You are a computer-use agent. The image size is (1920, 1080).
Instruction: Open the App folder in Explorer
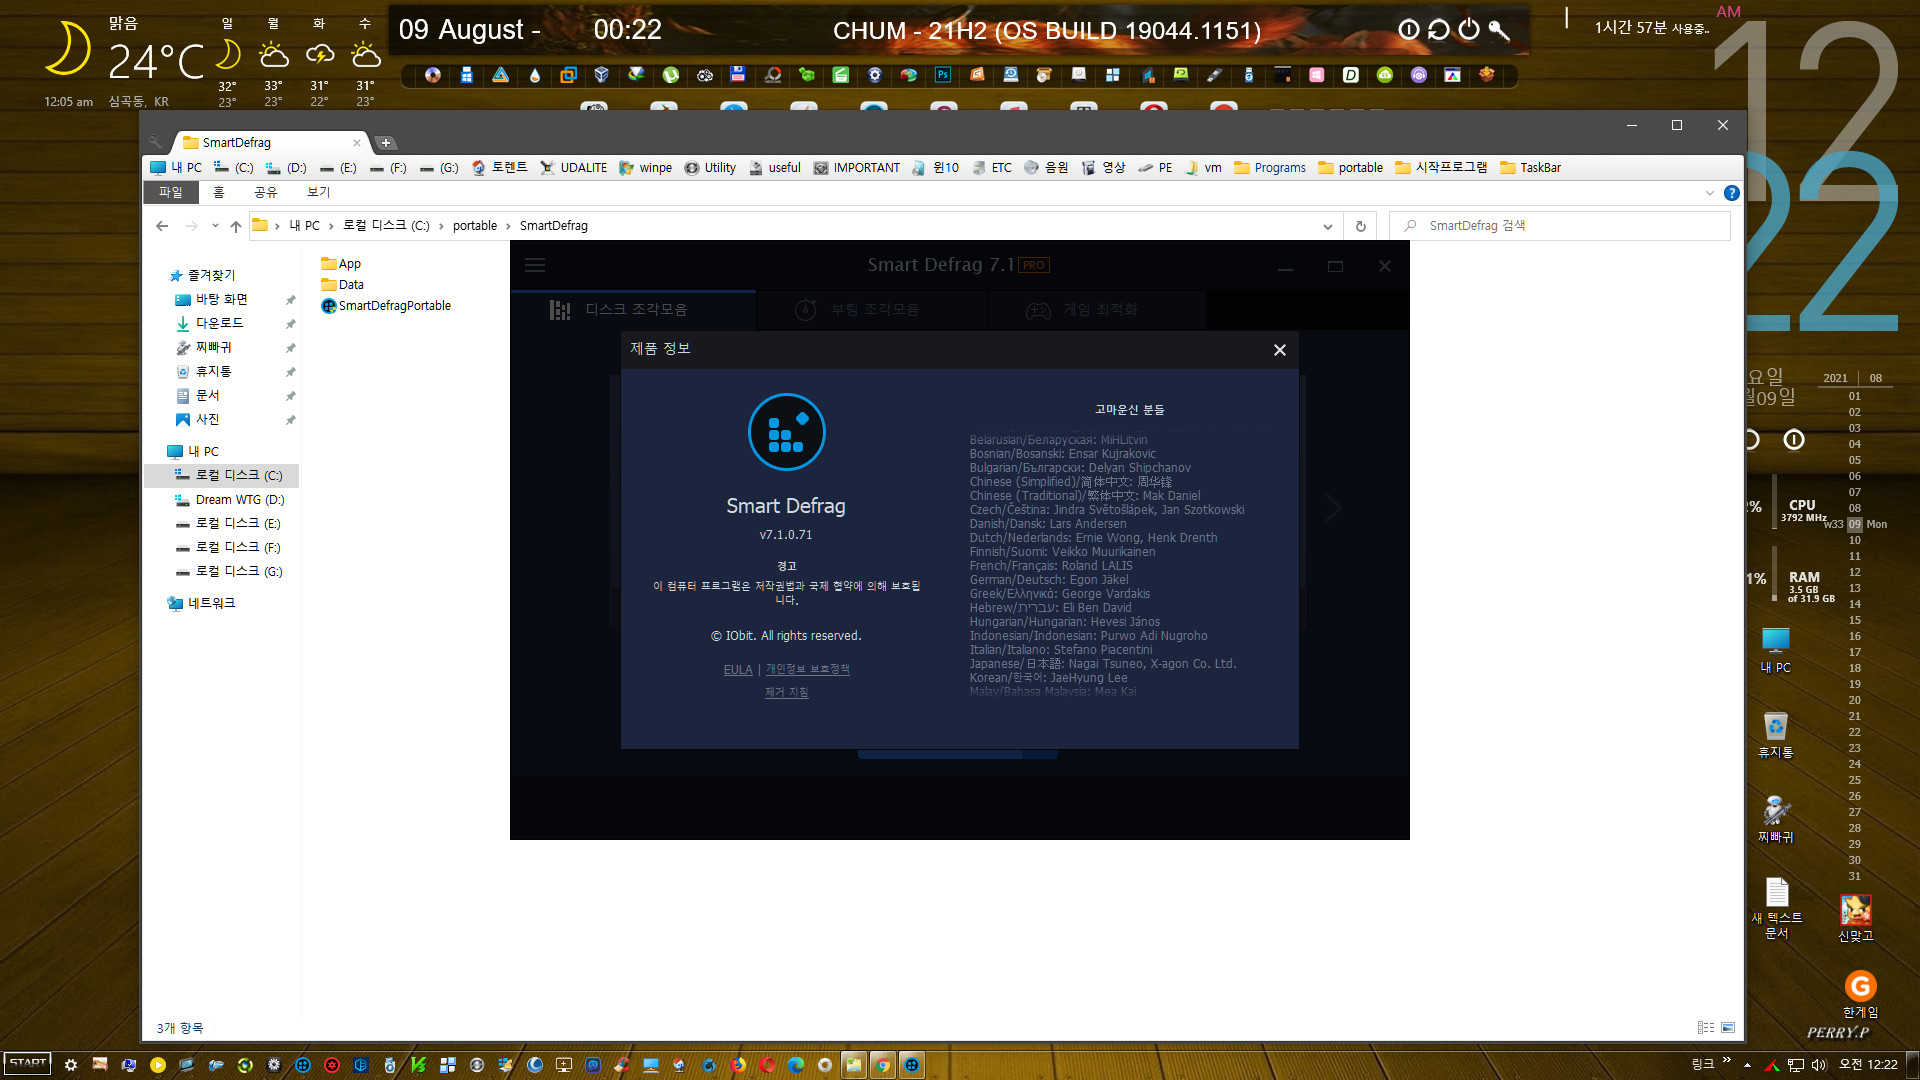click(x=341, y=264)
